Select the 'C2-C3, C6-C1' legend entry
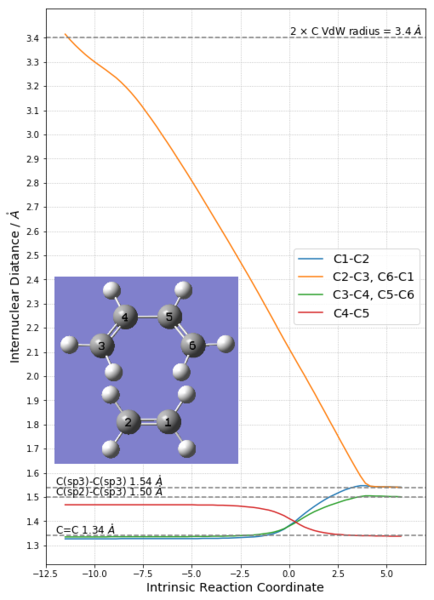The image size is (434, 600). (373, 277)
